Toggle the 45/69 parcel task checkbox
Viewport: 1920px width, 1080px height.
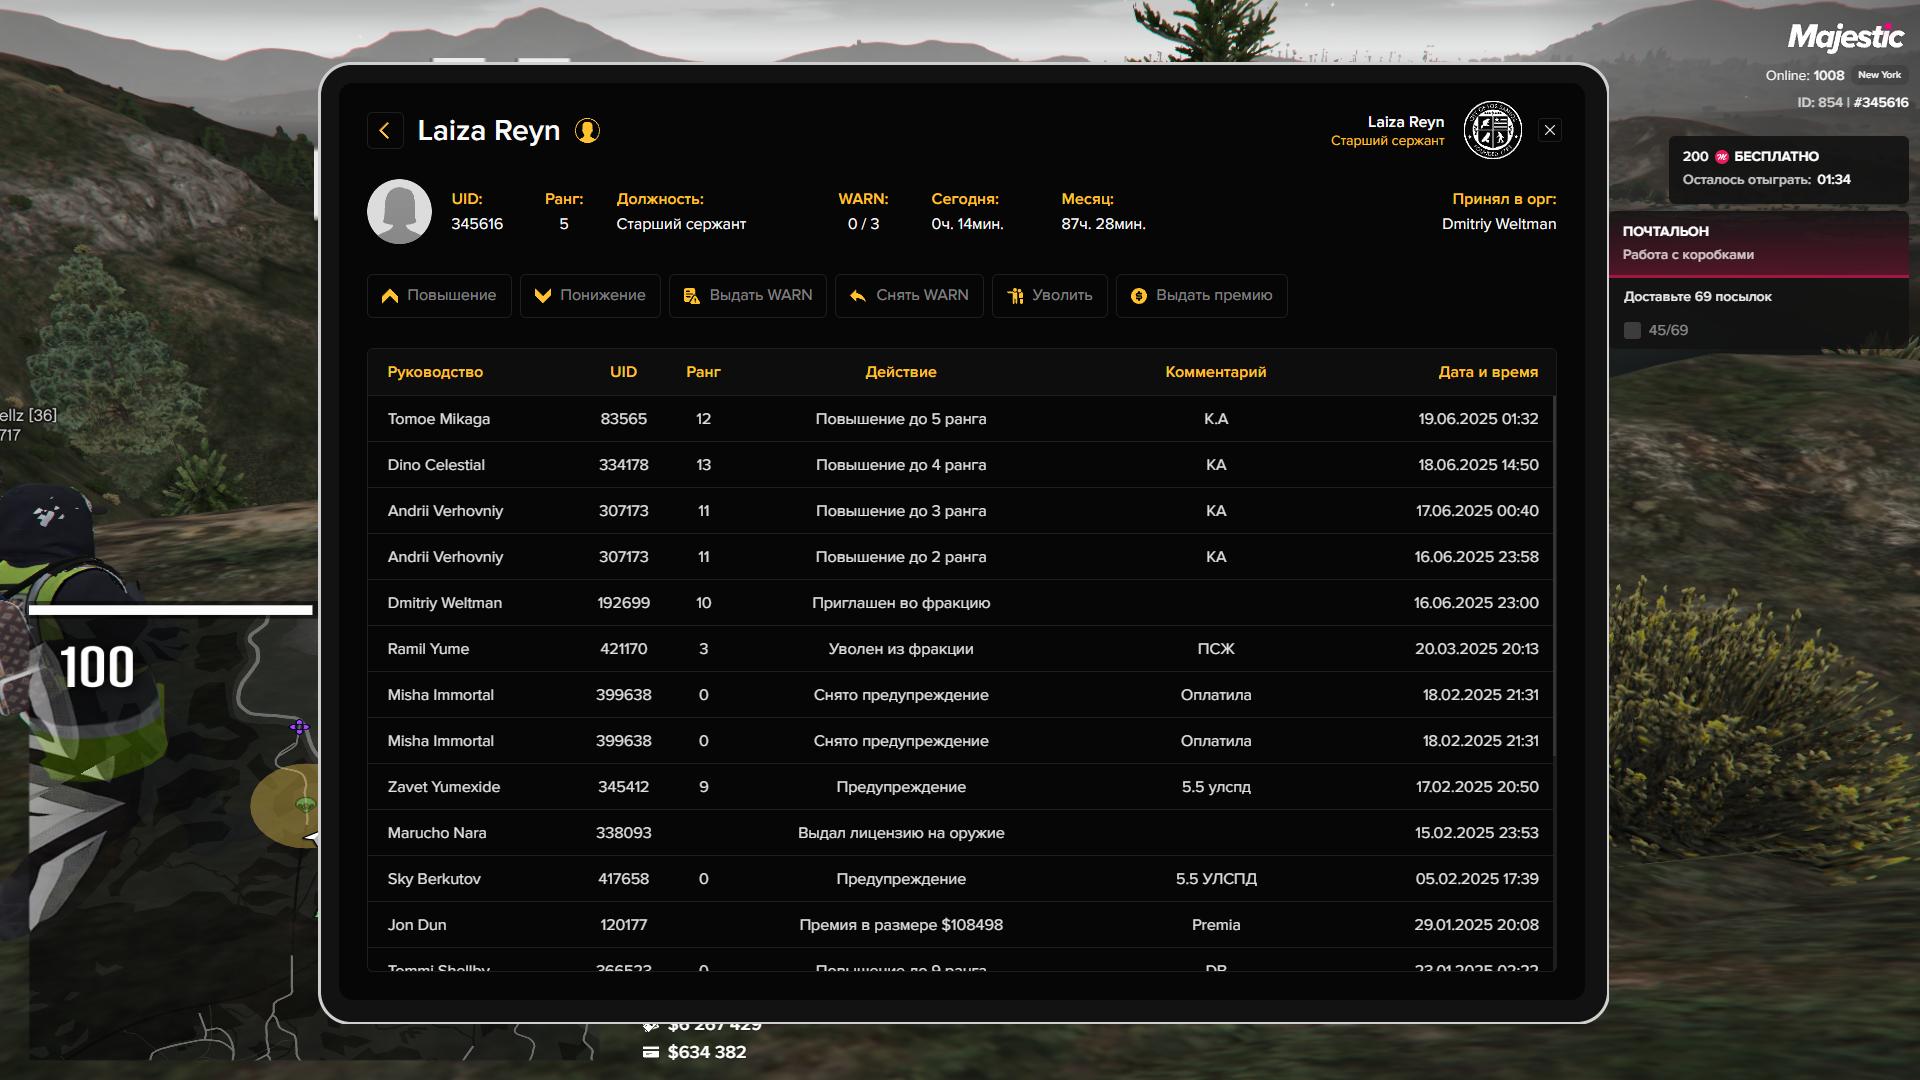point(1632,331)
